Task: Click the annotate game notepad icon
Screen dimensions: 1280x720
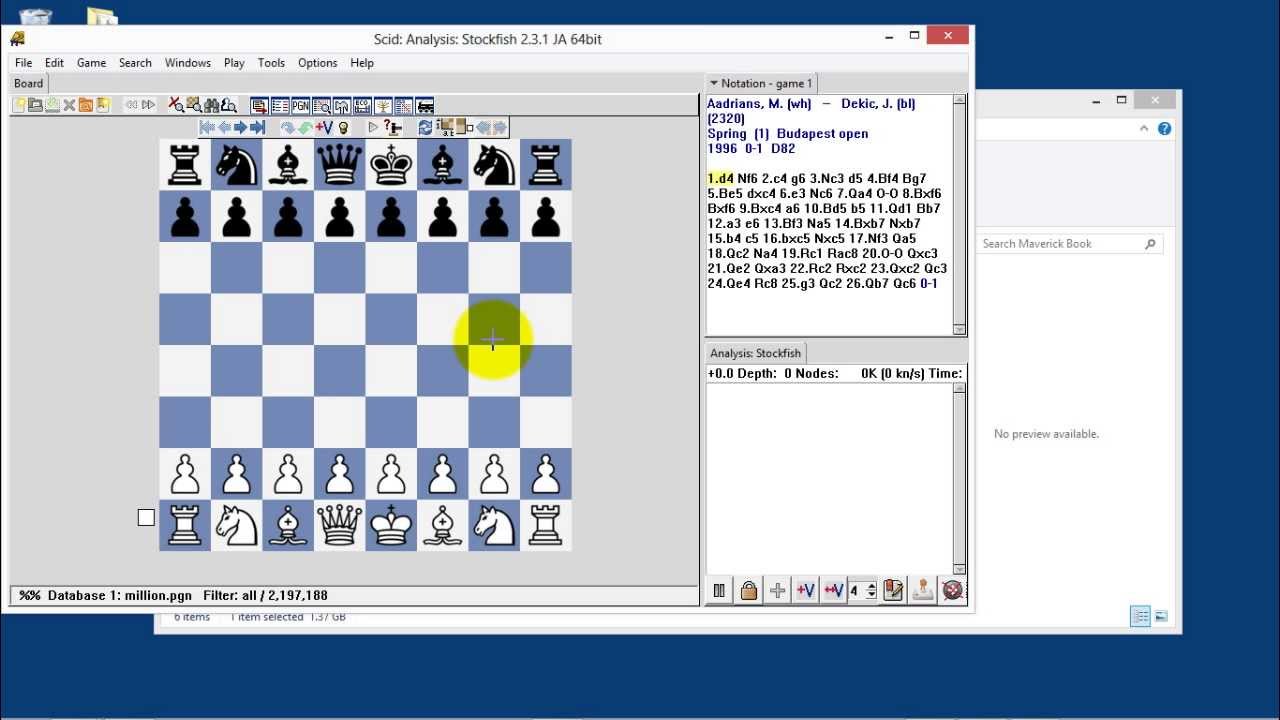Action: click(893, 591)
